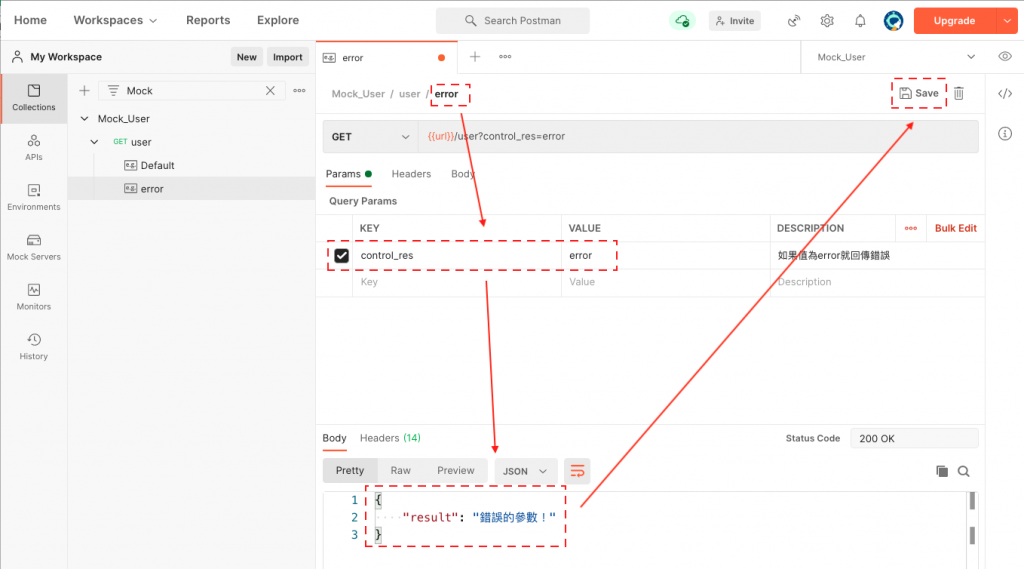This screenshot has height=569, width=1024.
Task: Switch to Raw response view
Action: click(x=400, y=470)
